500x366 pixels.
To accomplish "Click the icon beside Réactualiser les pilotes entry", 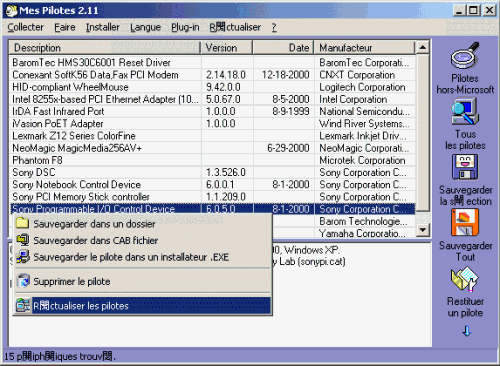I will [x=23, y=305].
